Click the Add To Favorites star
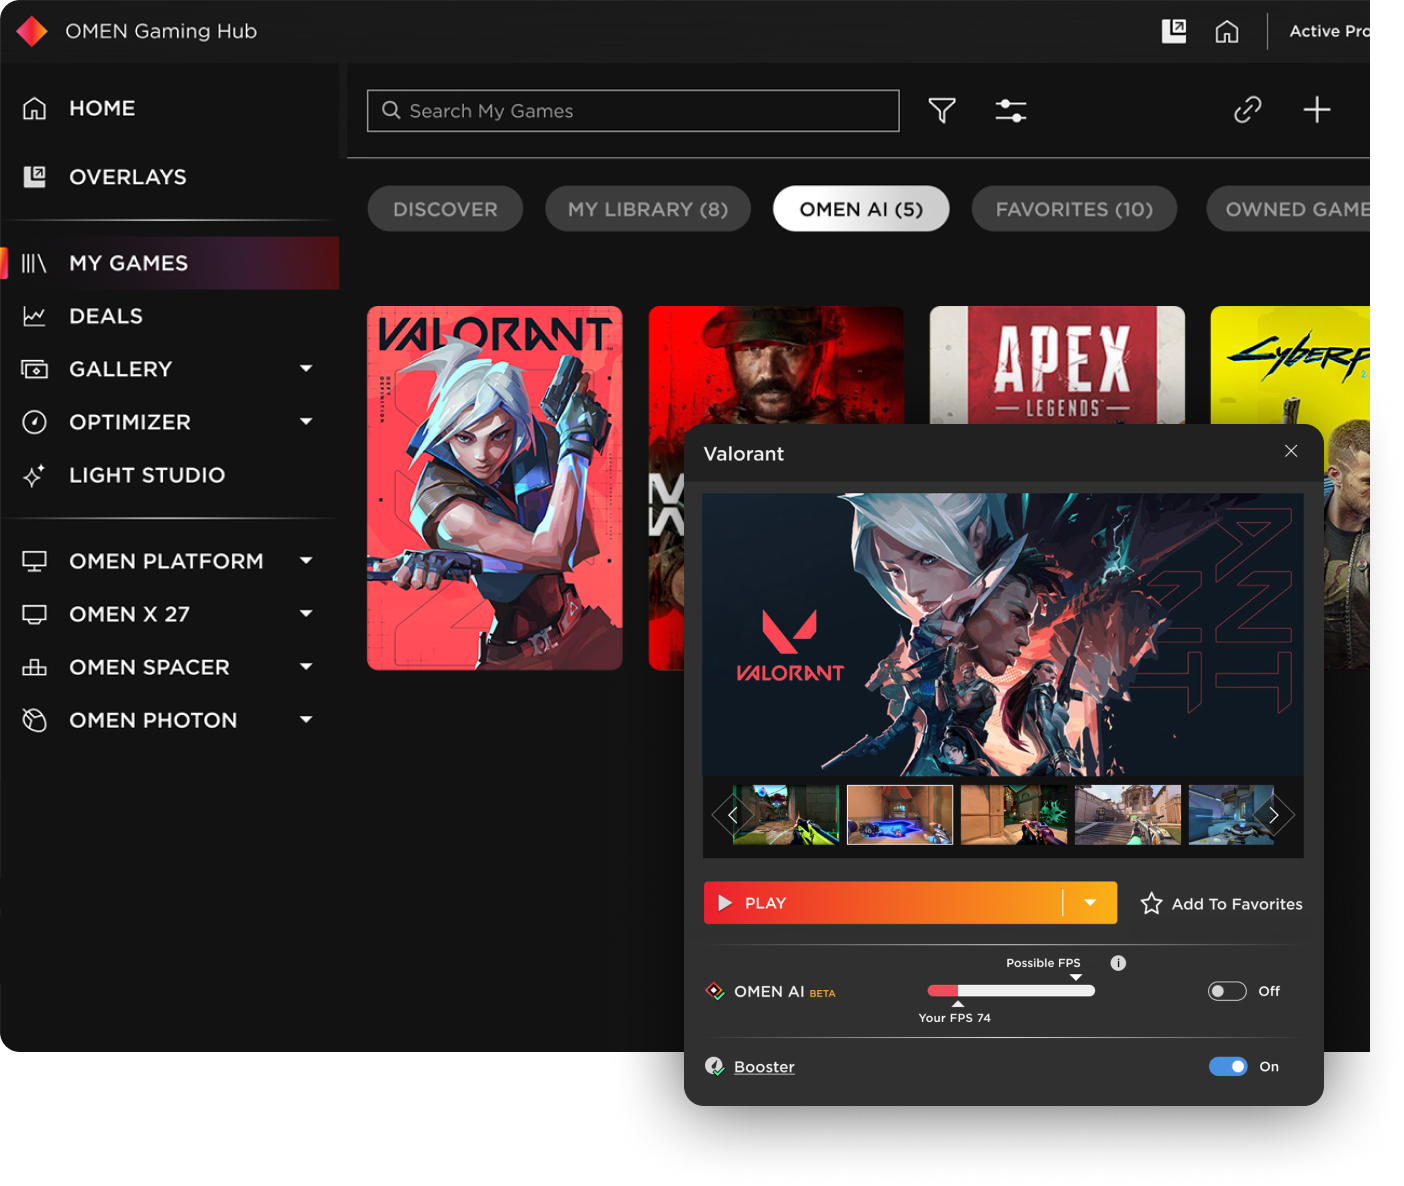The width and height of the screenshot is (1404, 1186). pyautogui.click(x=1151, y=904)
